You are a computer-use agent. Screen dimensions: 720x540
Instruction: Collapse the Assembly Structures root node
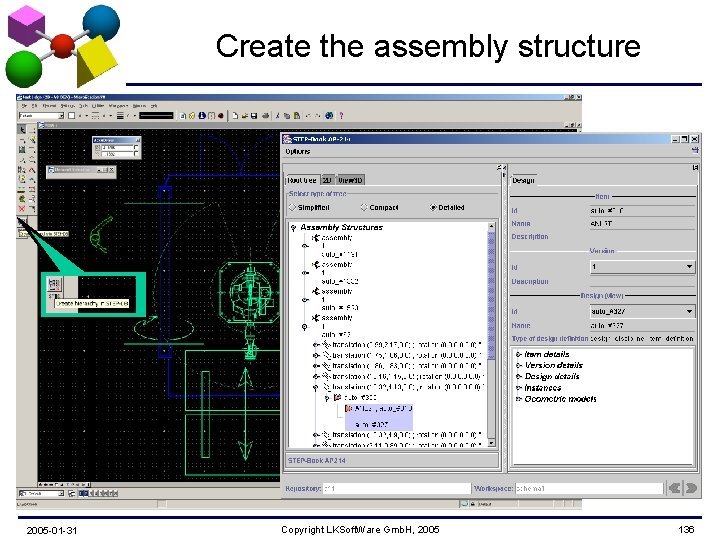pyautogui.click(x=293, y=227)
